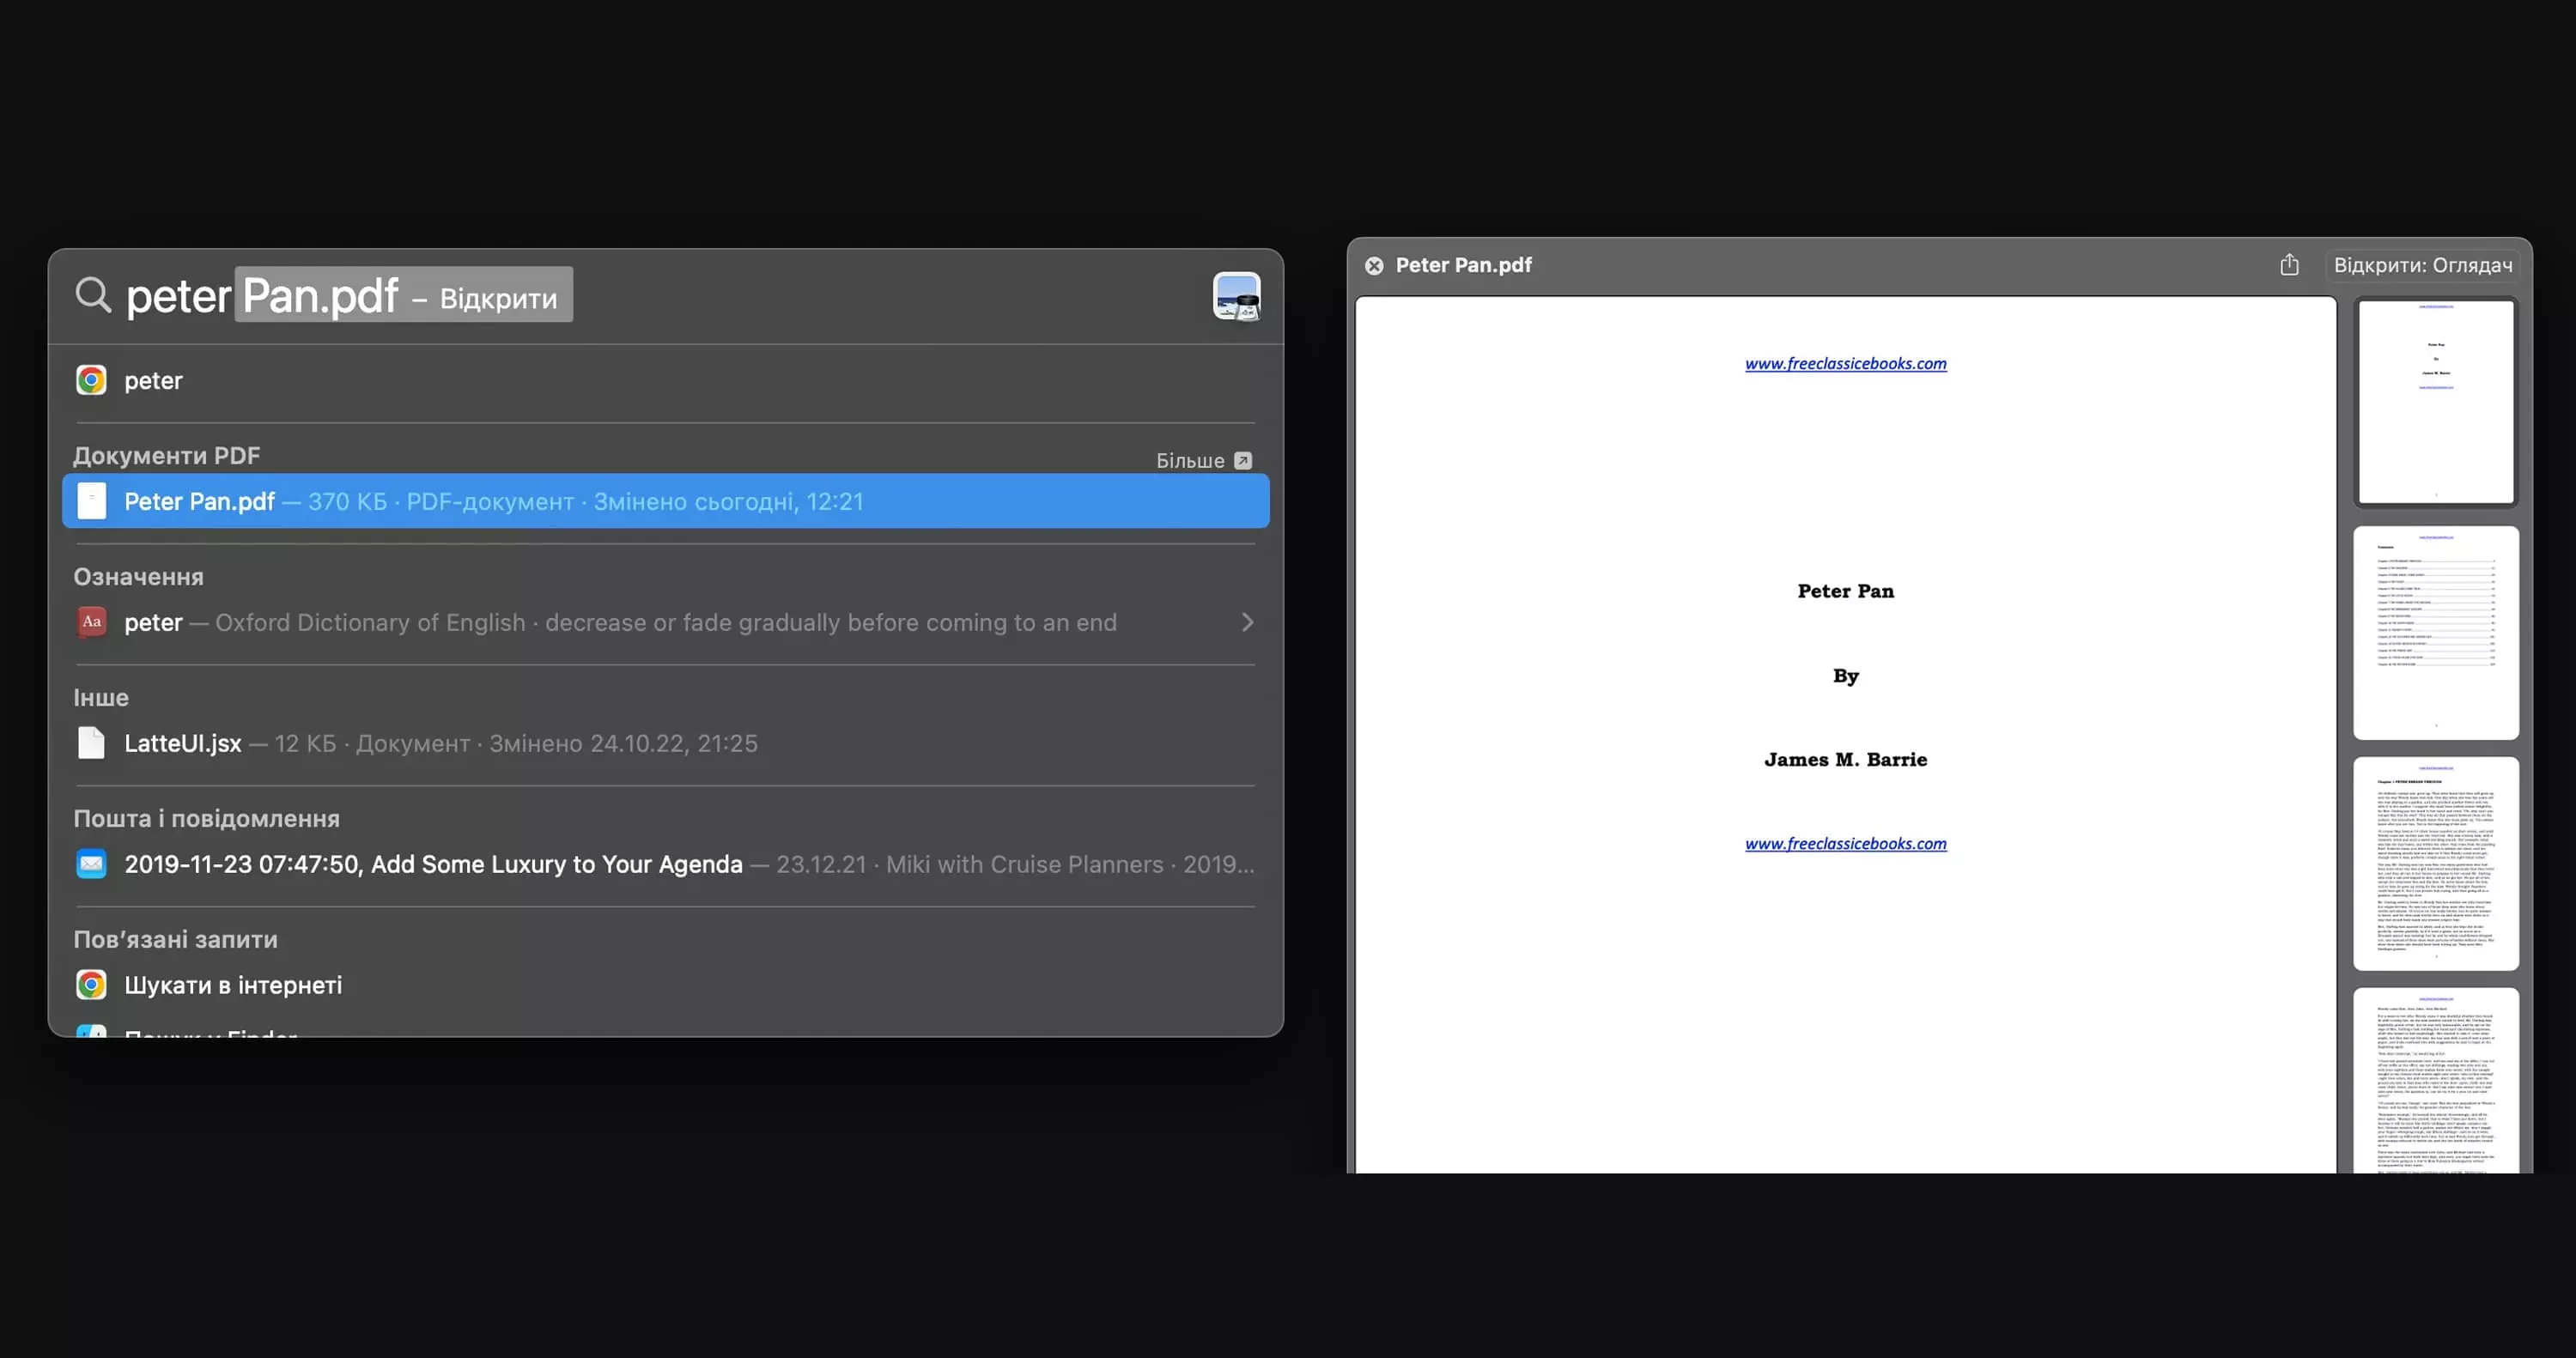This screenshot has width=2576, height=1358.
Task: Click the Spotlight magnifying glass icon
Action: (x=93, y=295)
